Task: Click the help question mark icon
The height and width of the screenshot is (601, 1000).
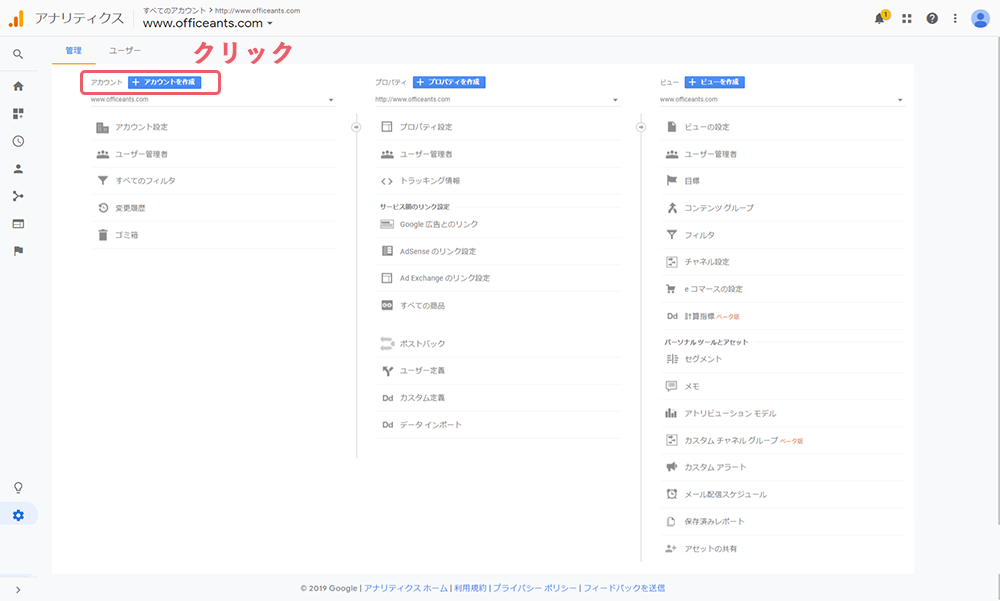Action: (932, 18)
